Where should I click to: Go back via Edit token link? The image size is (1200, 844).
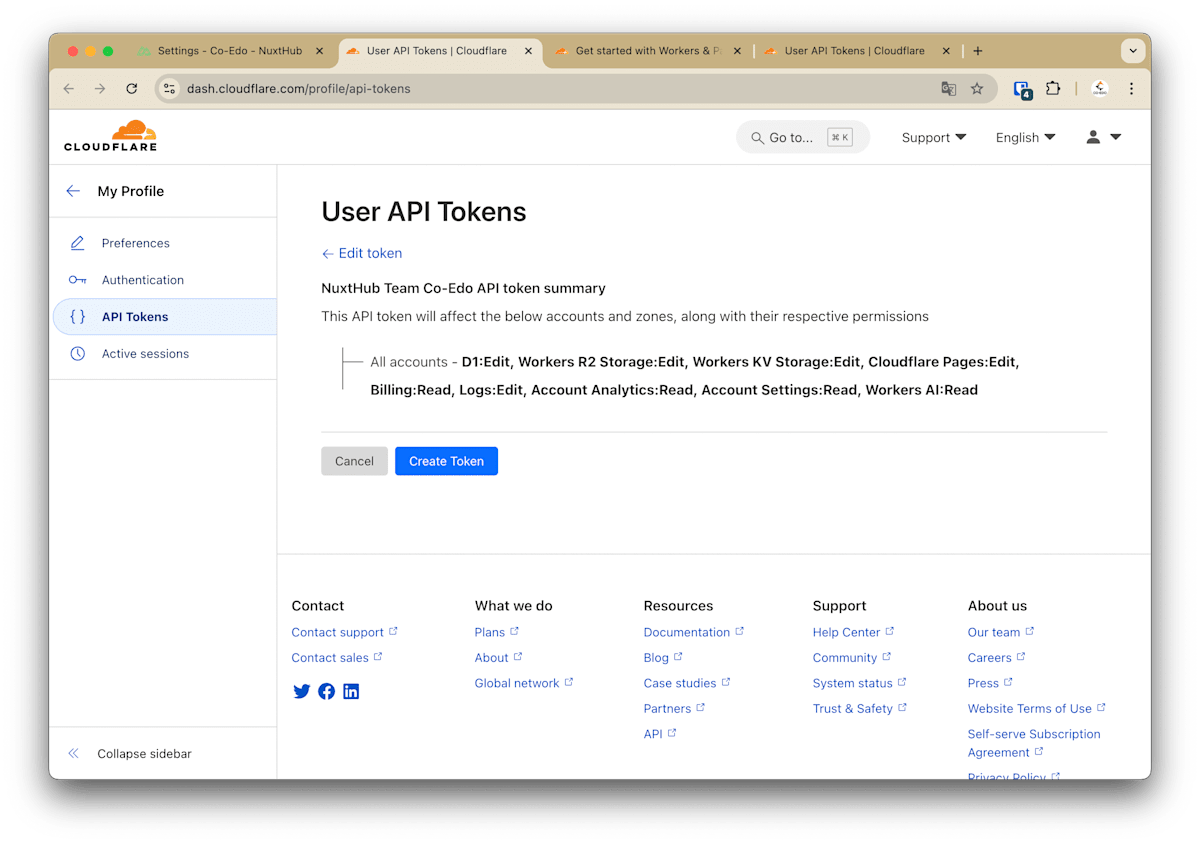(x=362, y=253)
